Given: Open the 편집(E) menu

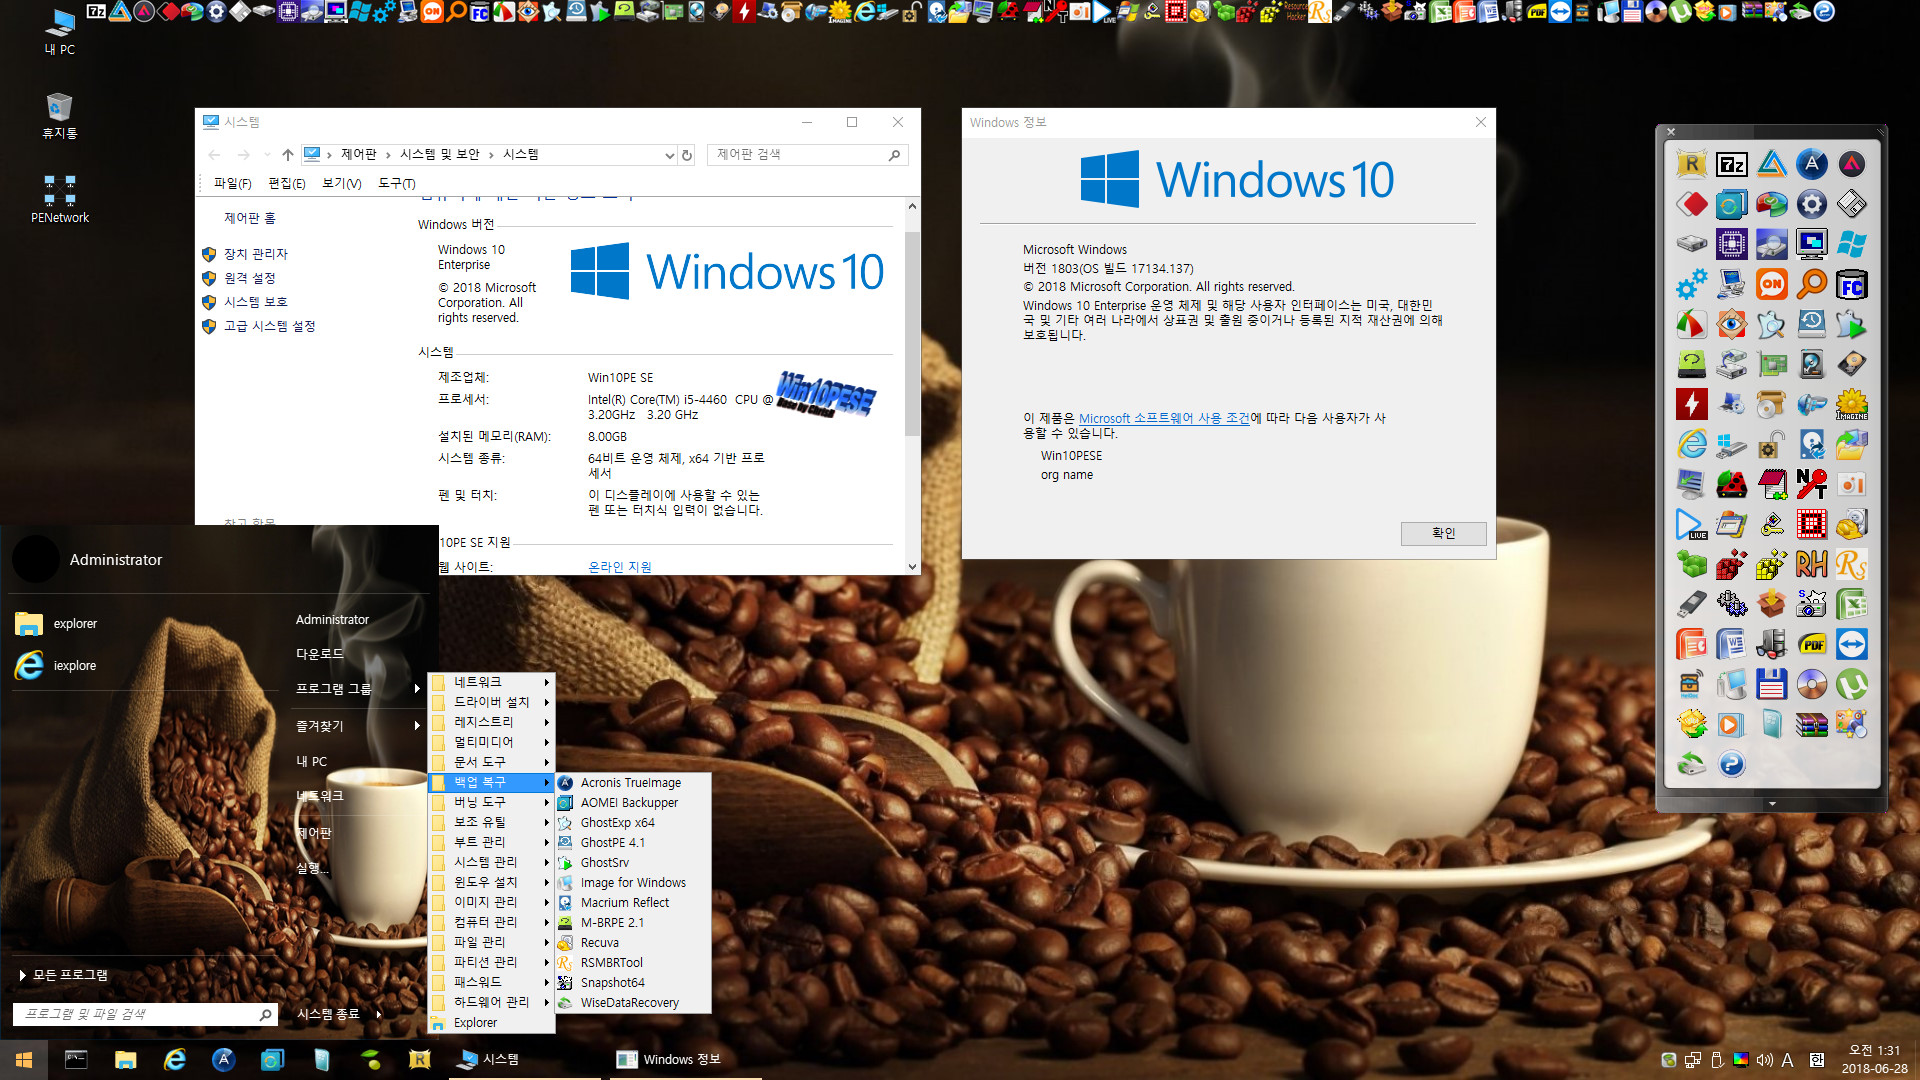Looking at the screenshot, I should 287,183.
